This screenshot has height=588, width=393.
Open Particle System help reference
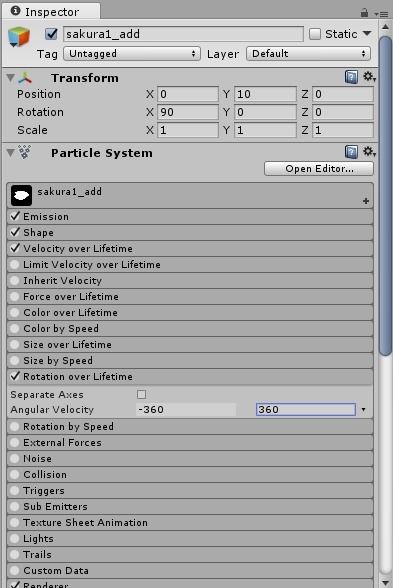point(351,152)
